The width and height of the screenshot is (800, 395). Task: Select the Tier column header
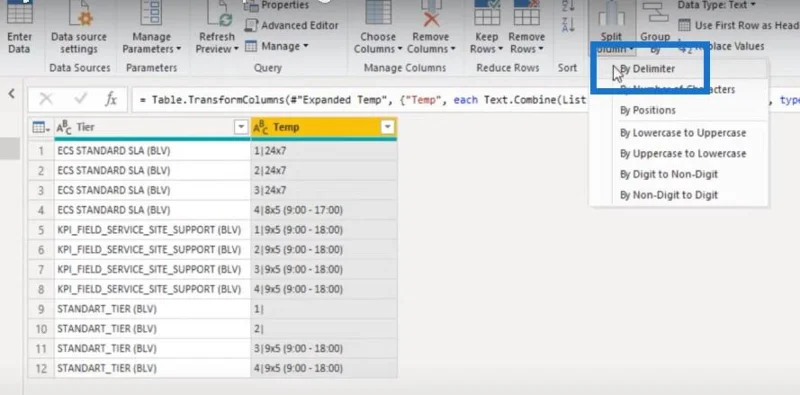152,128
